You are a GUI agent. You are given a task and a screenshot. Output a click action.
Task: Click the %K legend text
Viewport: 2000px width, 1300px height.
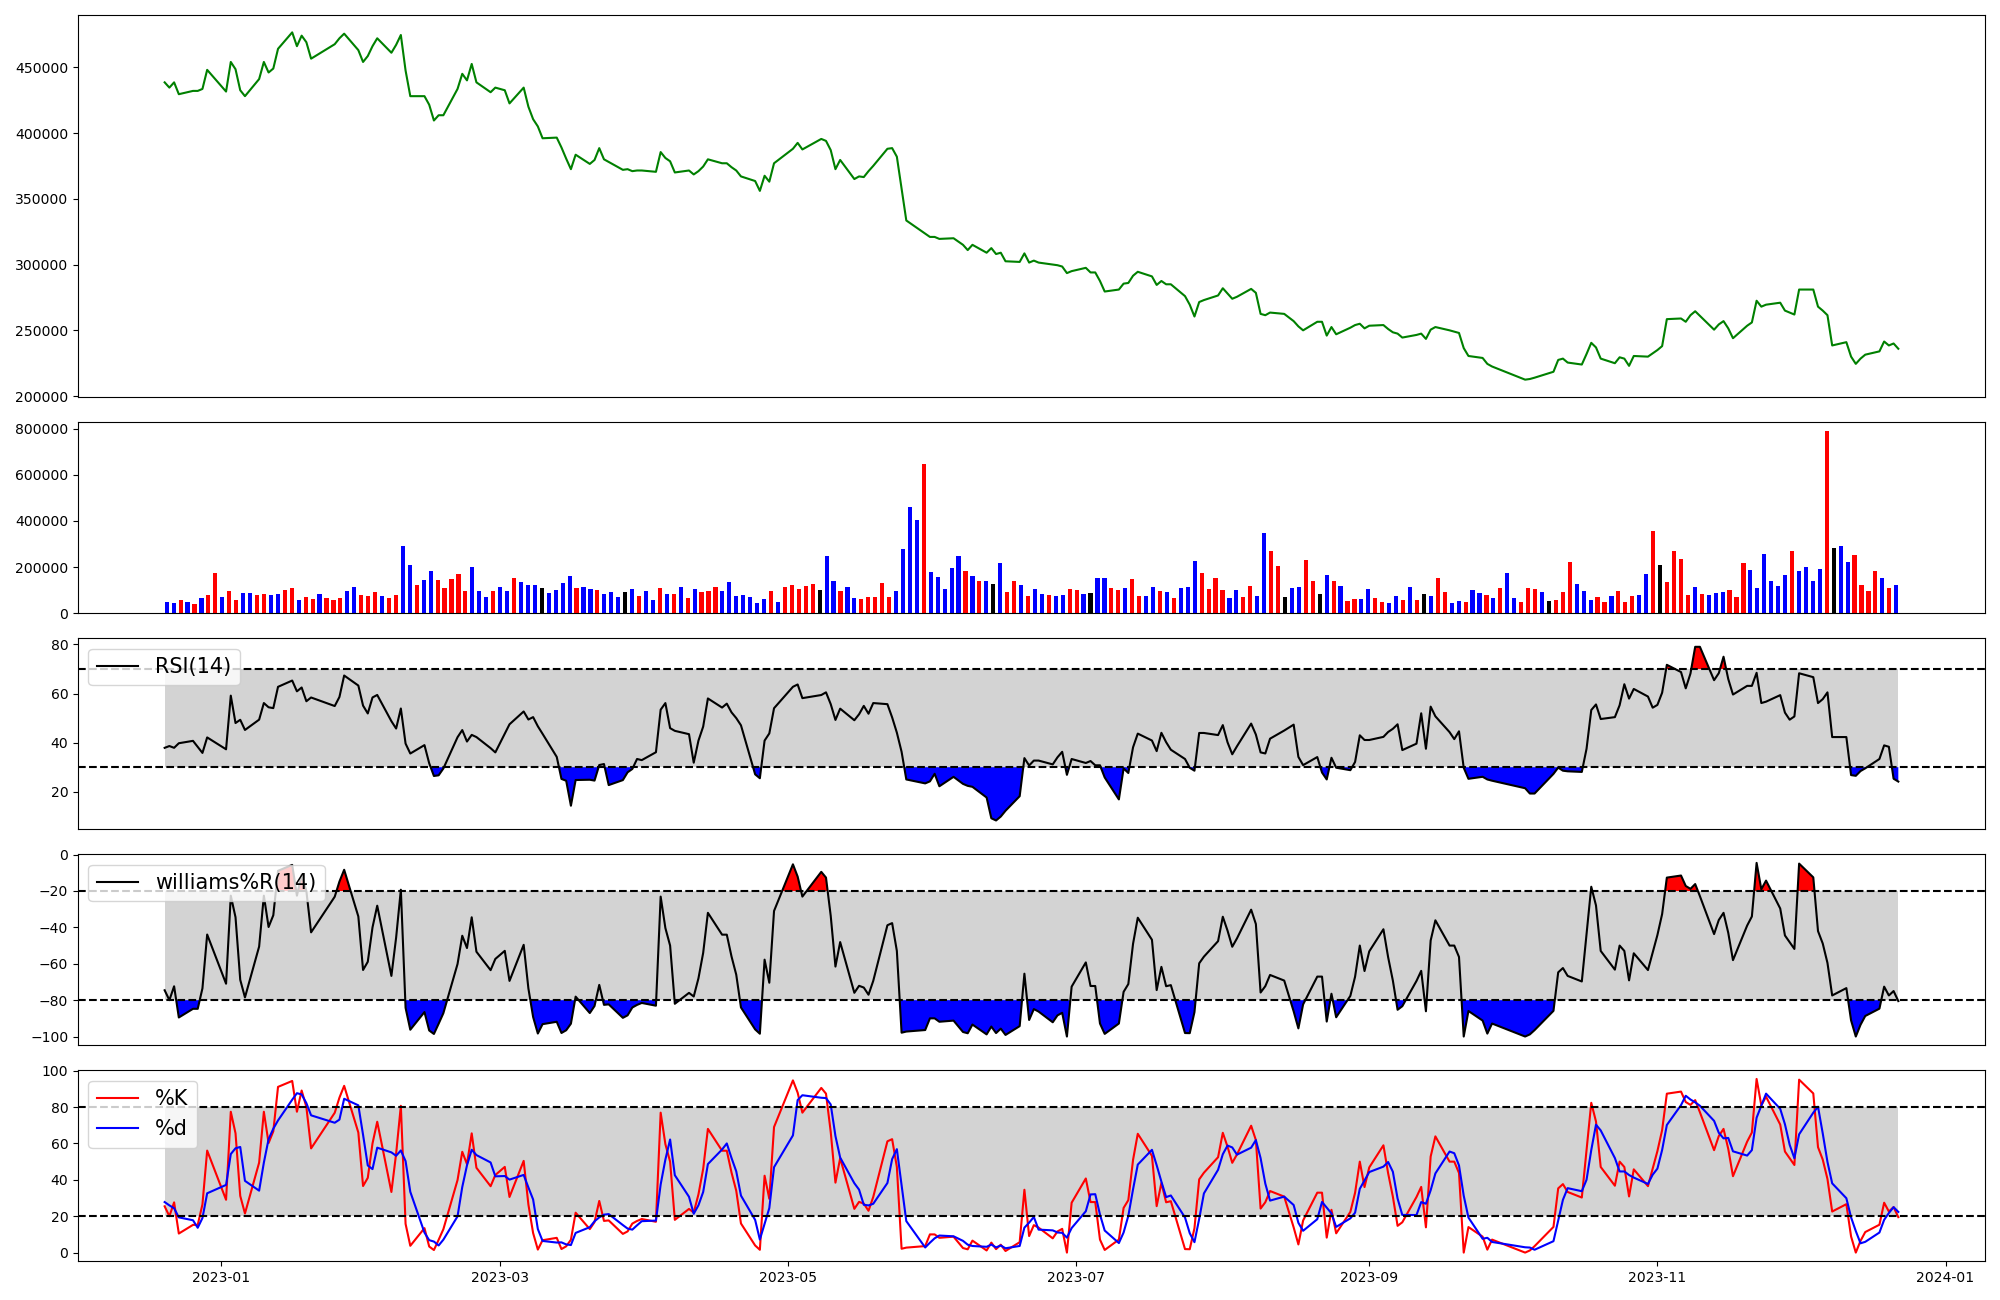point(171,1098)
